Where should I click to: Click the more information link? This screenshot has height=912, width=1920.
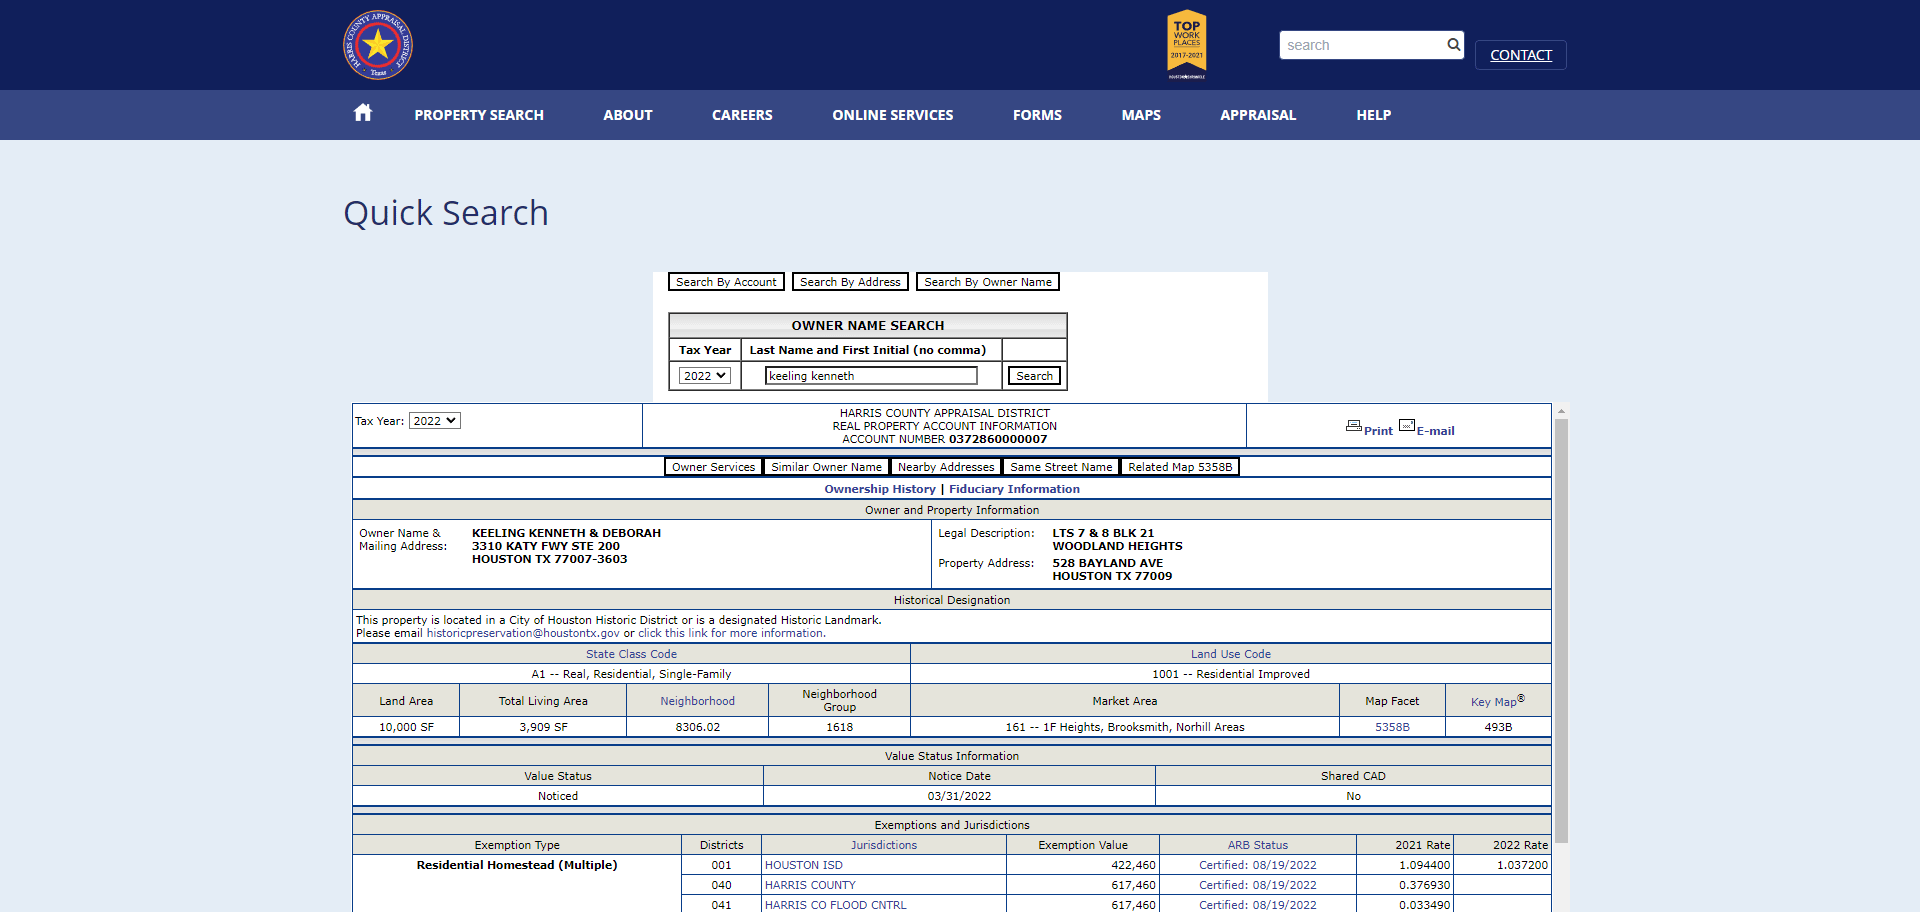(731, 633)
